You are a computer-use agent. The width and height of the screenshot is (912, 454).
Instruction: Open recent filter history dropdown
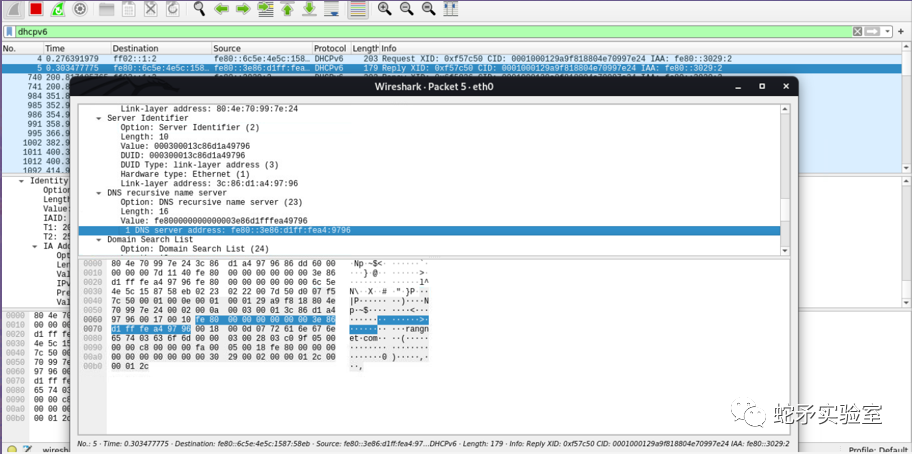[x=887, y=31]
